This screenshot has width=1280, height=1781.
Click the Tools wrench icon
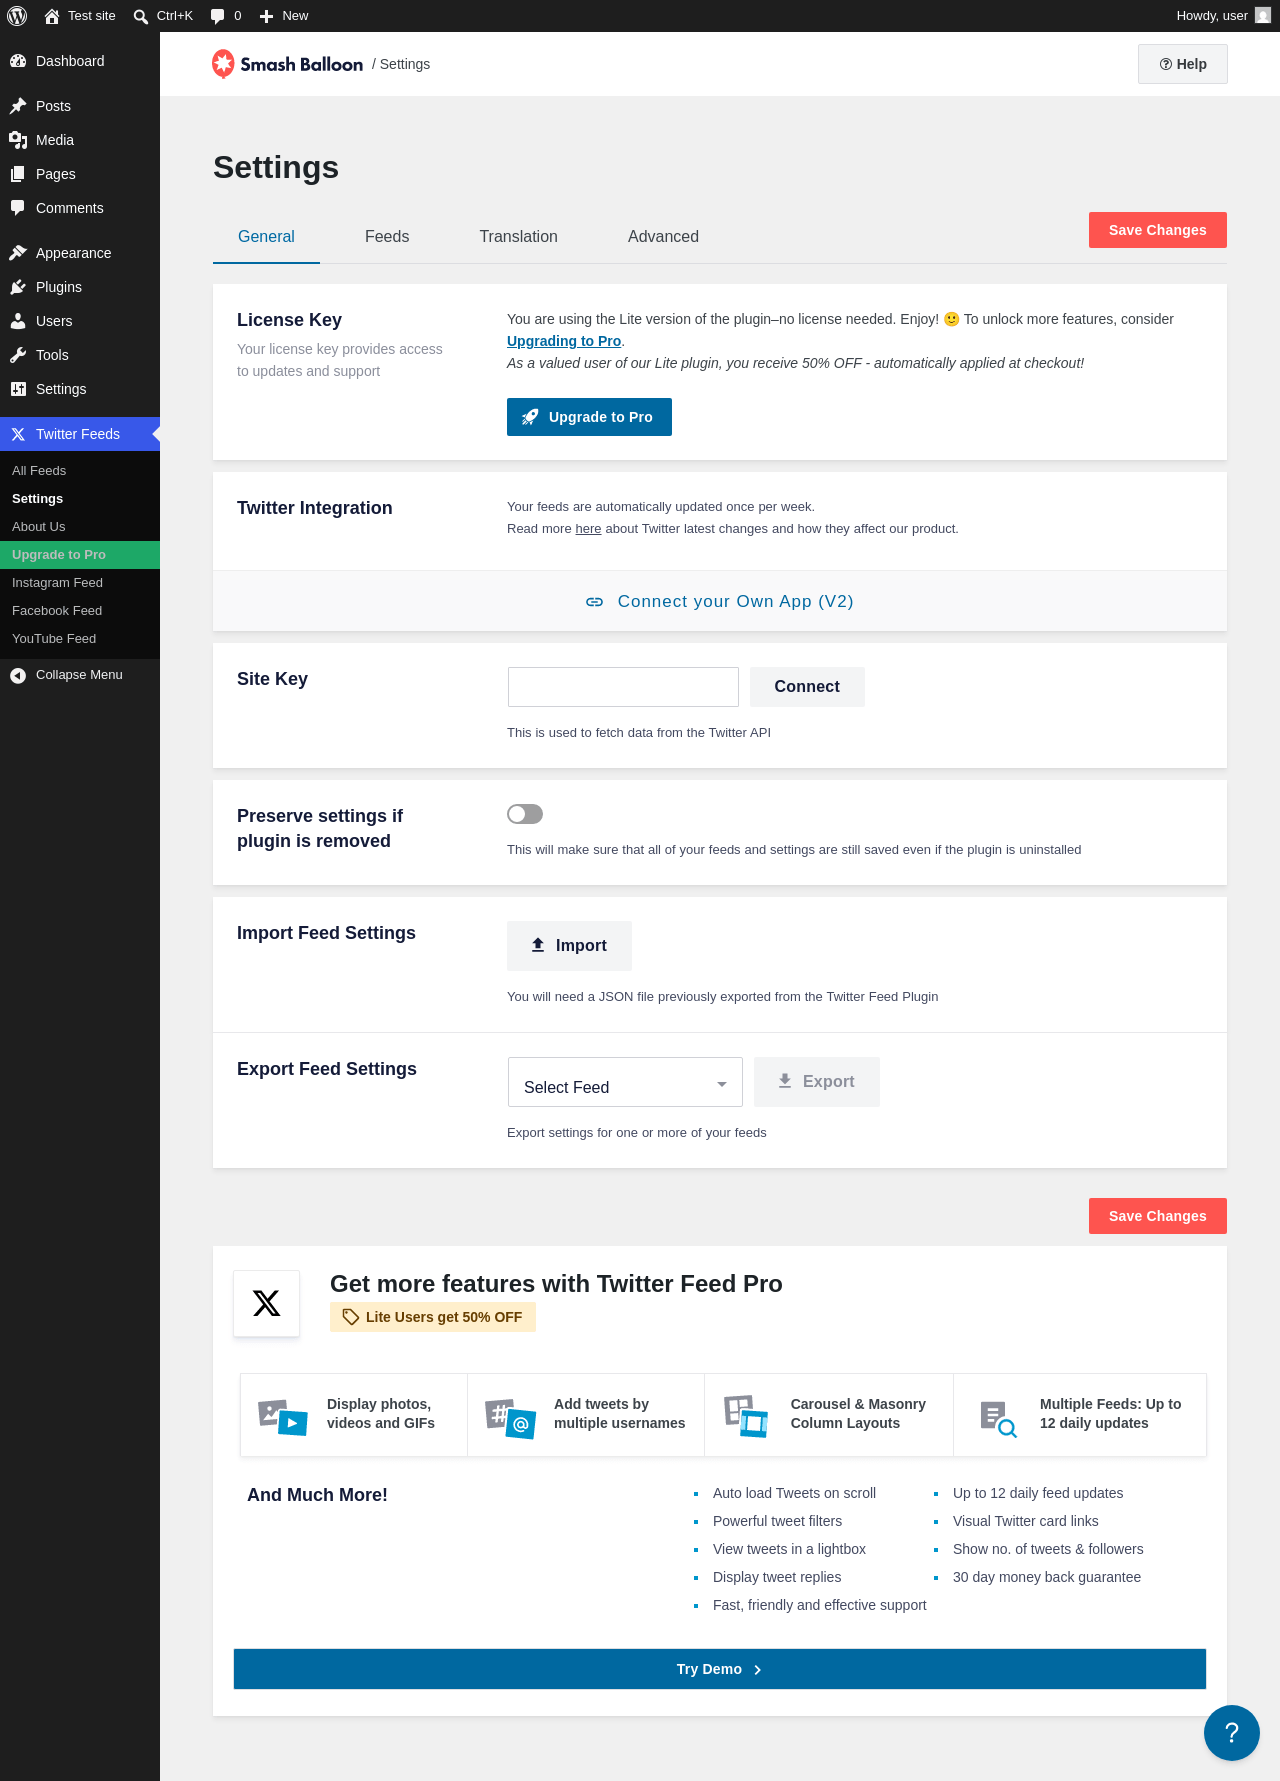point(18,355)
